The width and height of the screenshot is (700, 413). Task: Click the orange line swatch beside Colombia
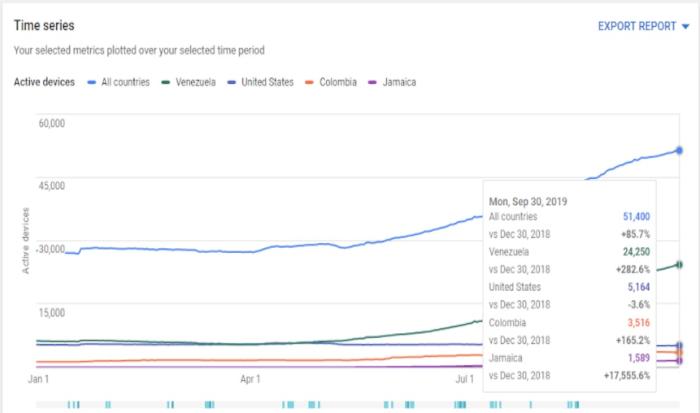coord(310,82)
